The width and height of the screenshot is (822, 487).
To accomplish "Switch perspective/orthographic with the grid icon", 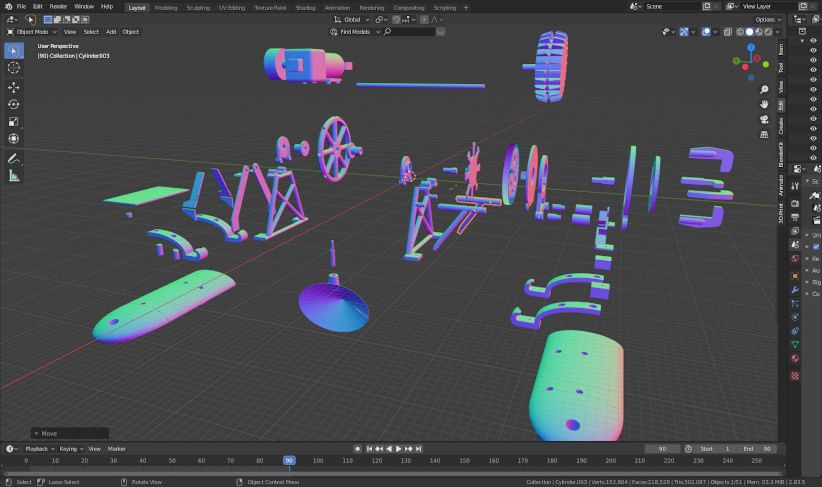I will pos(764,135).
